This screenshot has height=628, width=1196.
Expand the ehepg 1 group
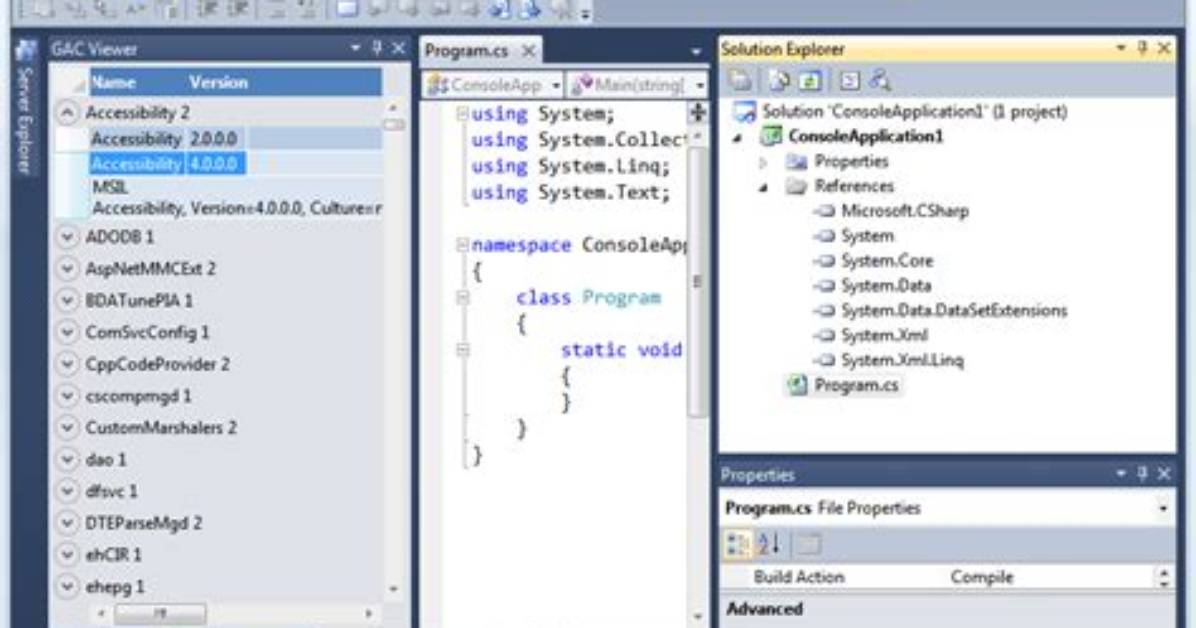coord(67,587)
